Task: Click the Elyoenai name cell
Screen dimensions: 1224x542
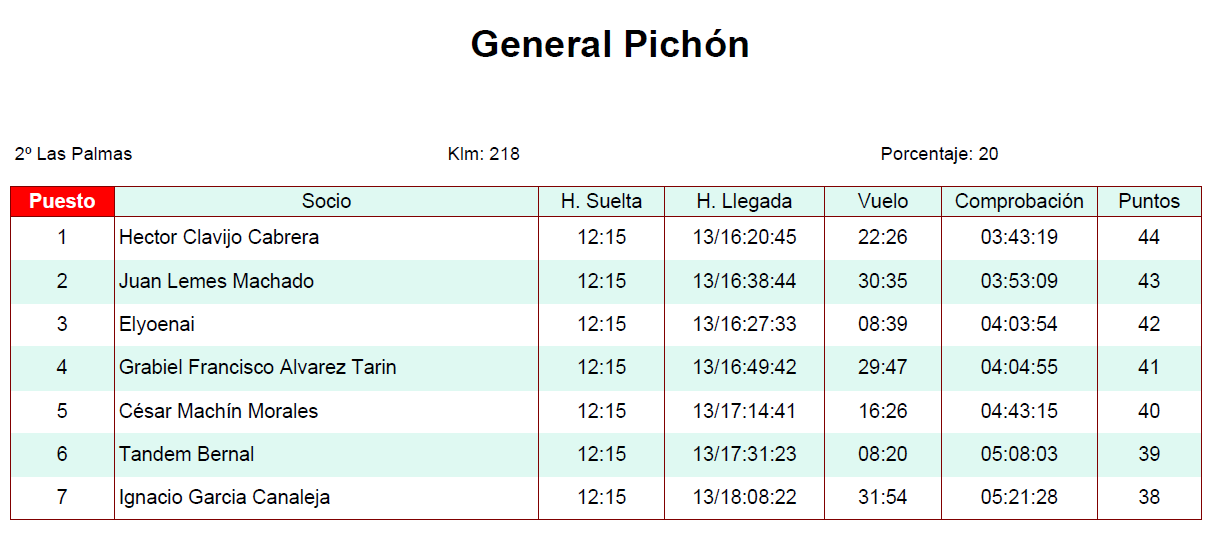Action: pyautogui.click(x=157, y=324)
